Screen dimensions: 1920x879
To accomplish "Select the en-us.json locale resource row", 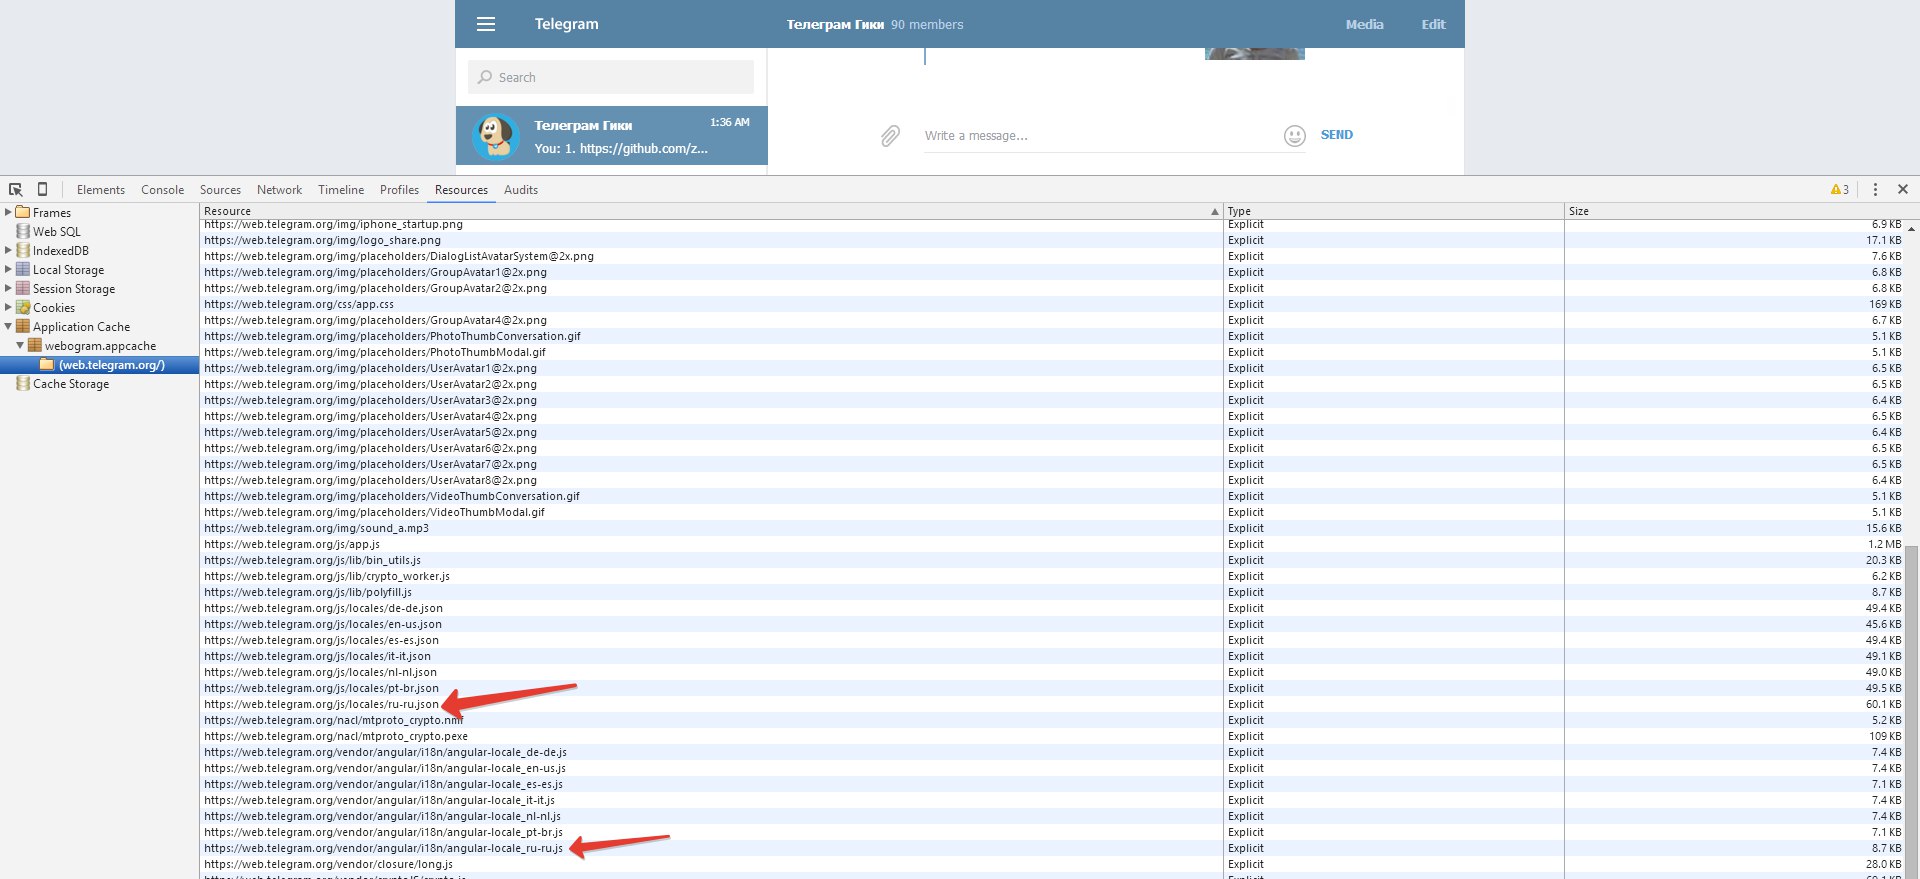I will (1052, 624).
